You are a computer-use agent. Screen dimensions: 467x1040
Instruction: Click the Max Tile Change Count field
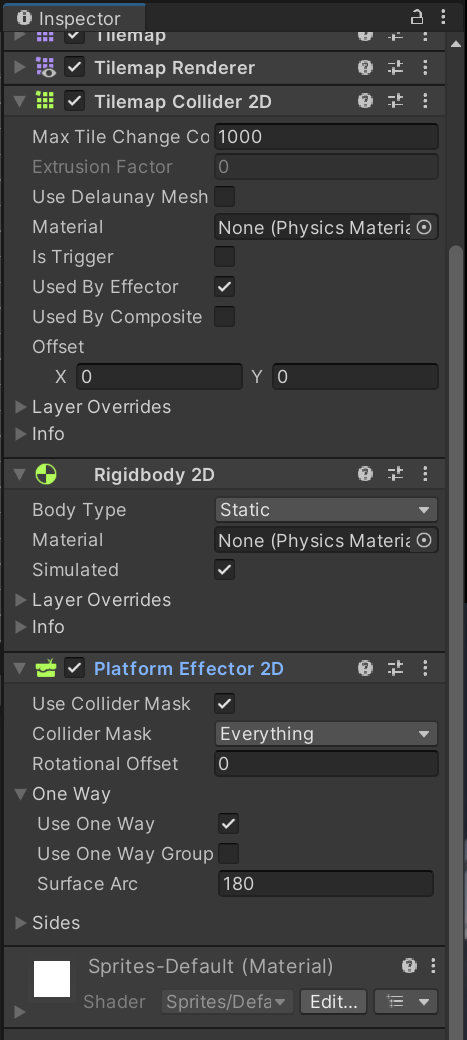click(326, 137)
